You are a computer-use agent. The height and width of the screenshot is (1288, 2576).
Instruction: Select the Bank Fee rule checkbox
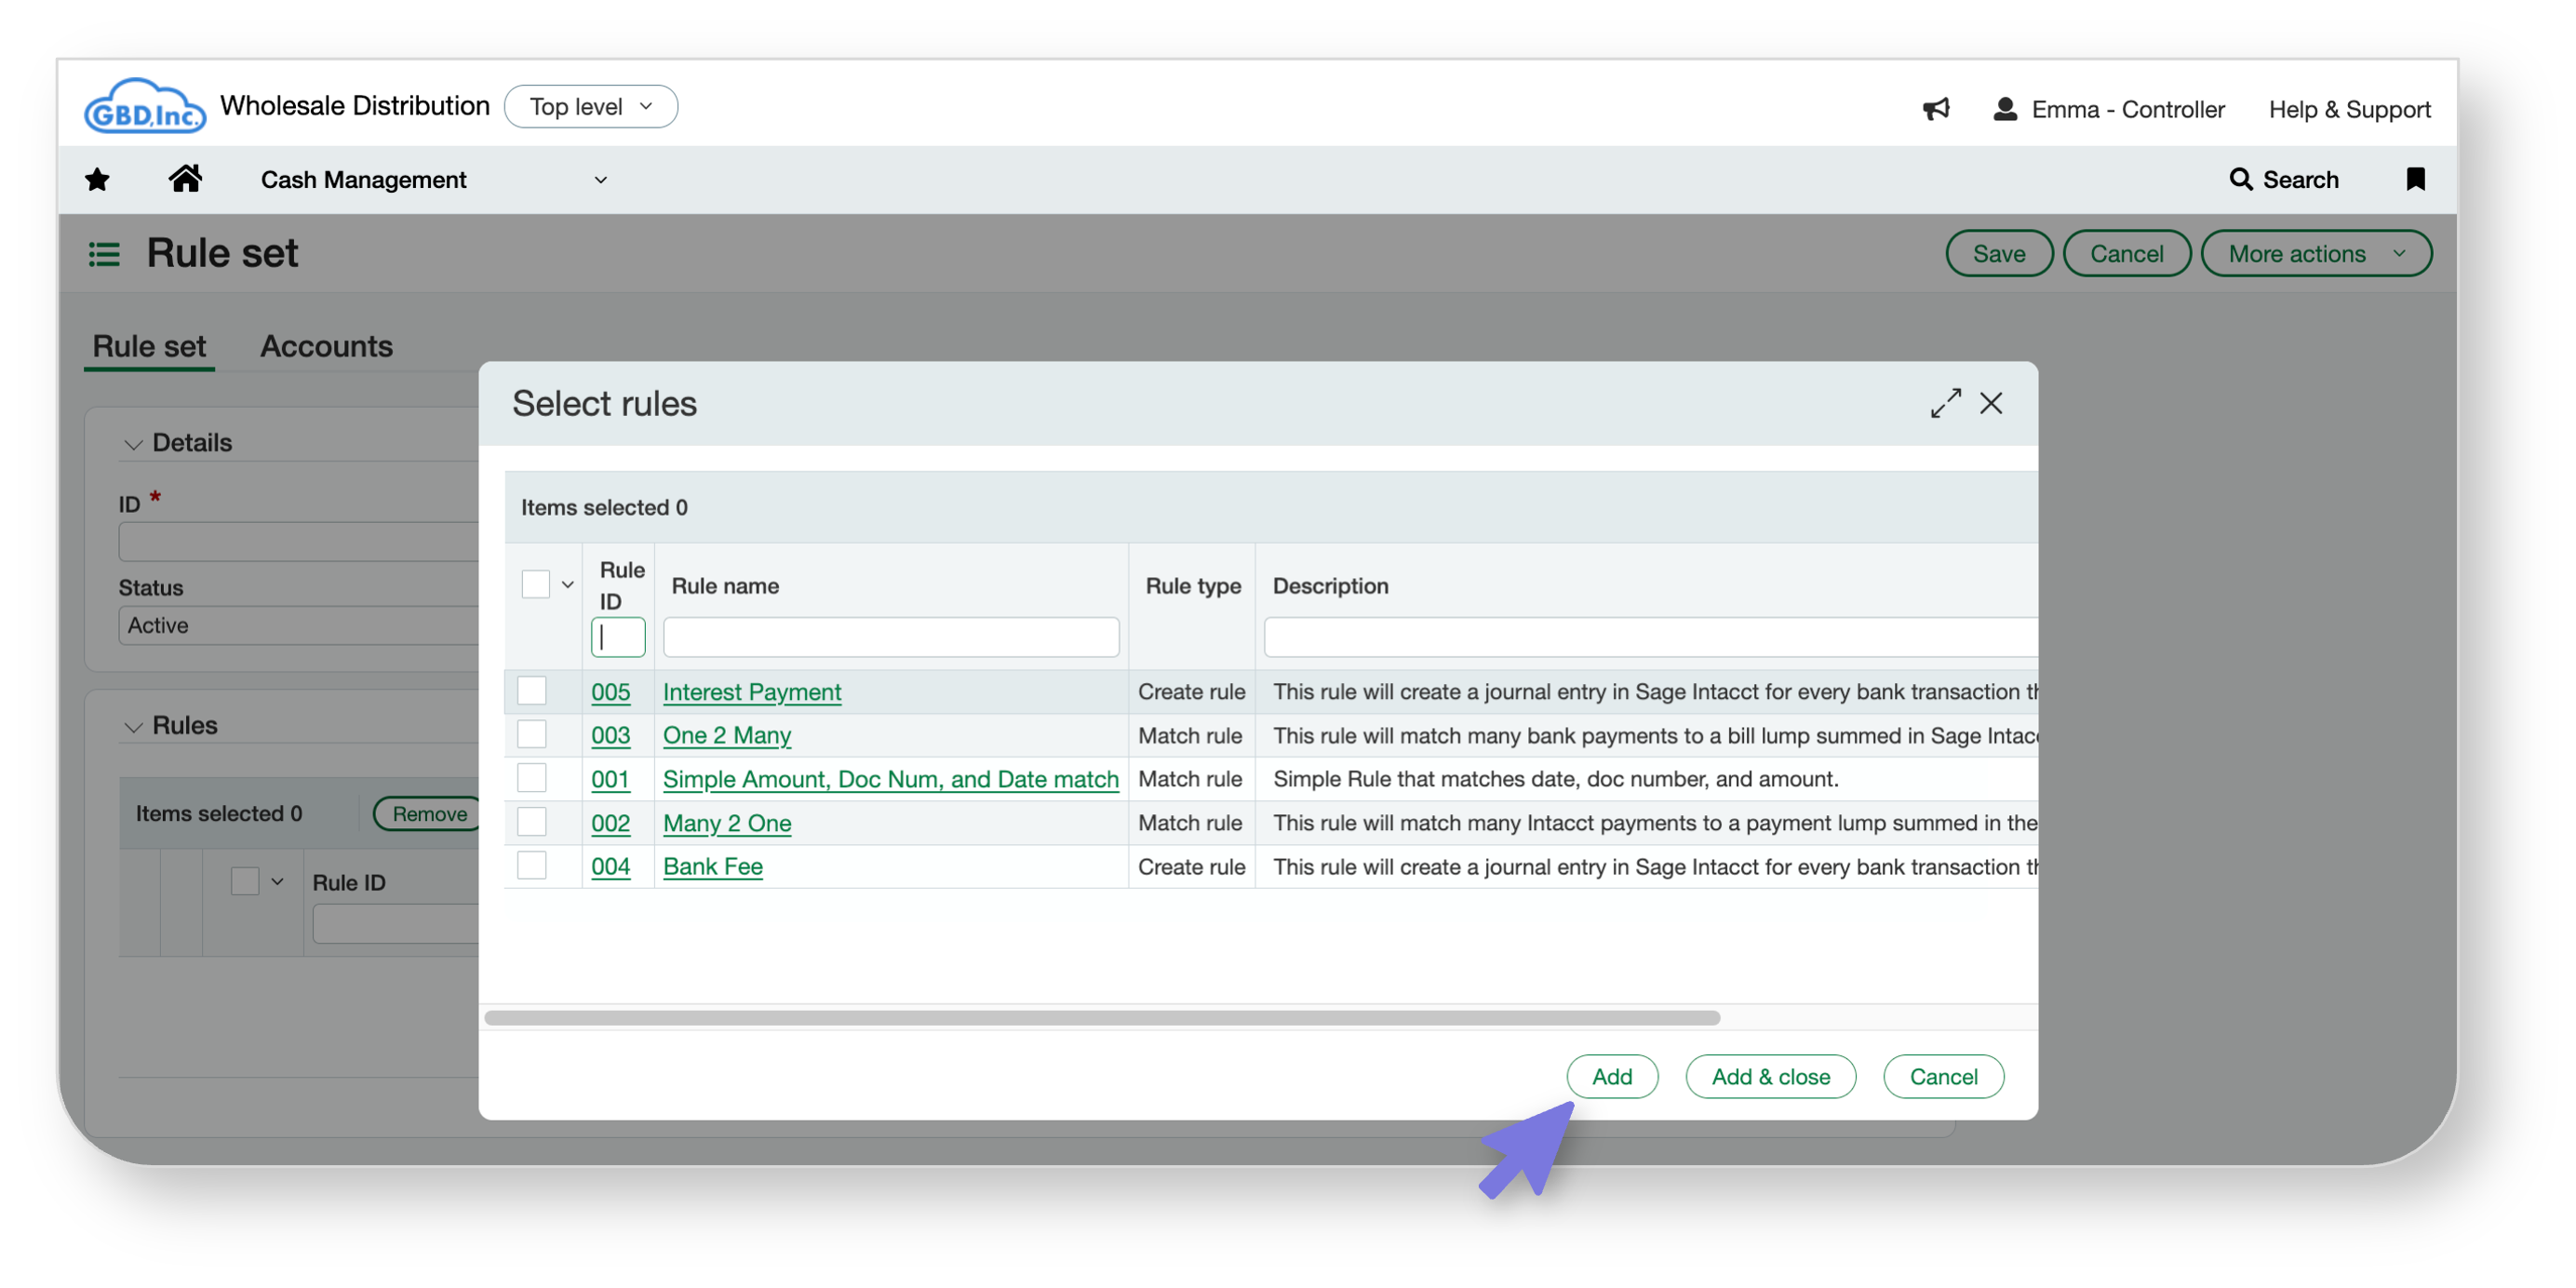click(532, 866)
